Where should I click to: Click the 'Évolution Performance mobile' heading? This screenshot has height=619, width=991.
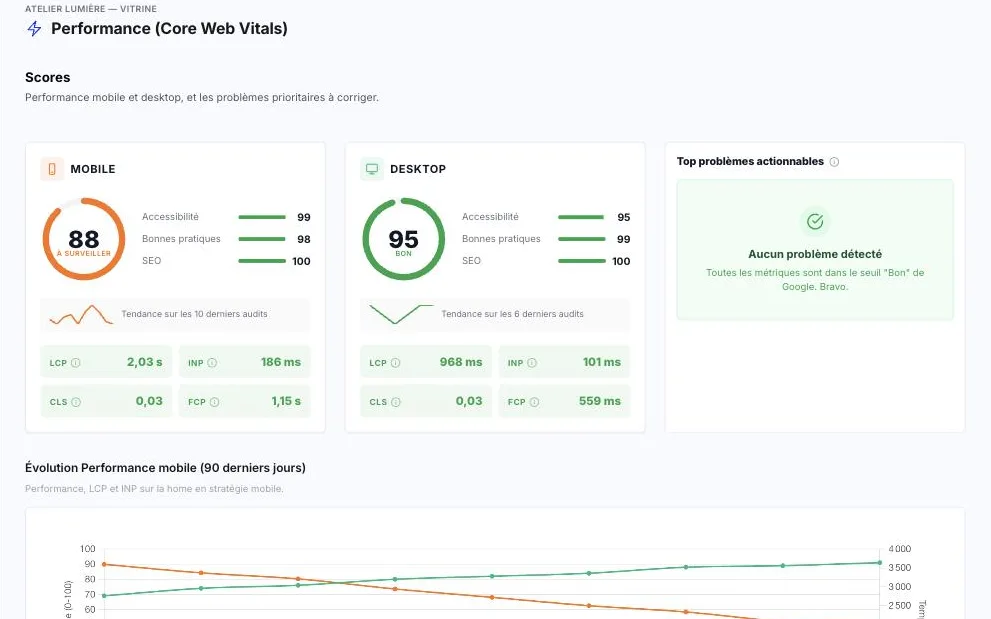(165, 468)
